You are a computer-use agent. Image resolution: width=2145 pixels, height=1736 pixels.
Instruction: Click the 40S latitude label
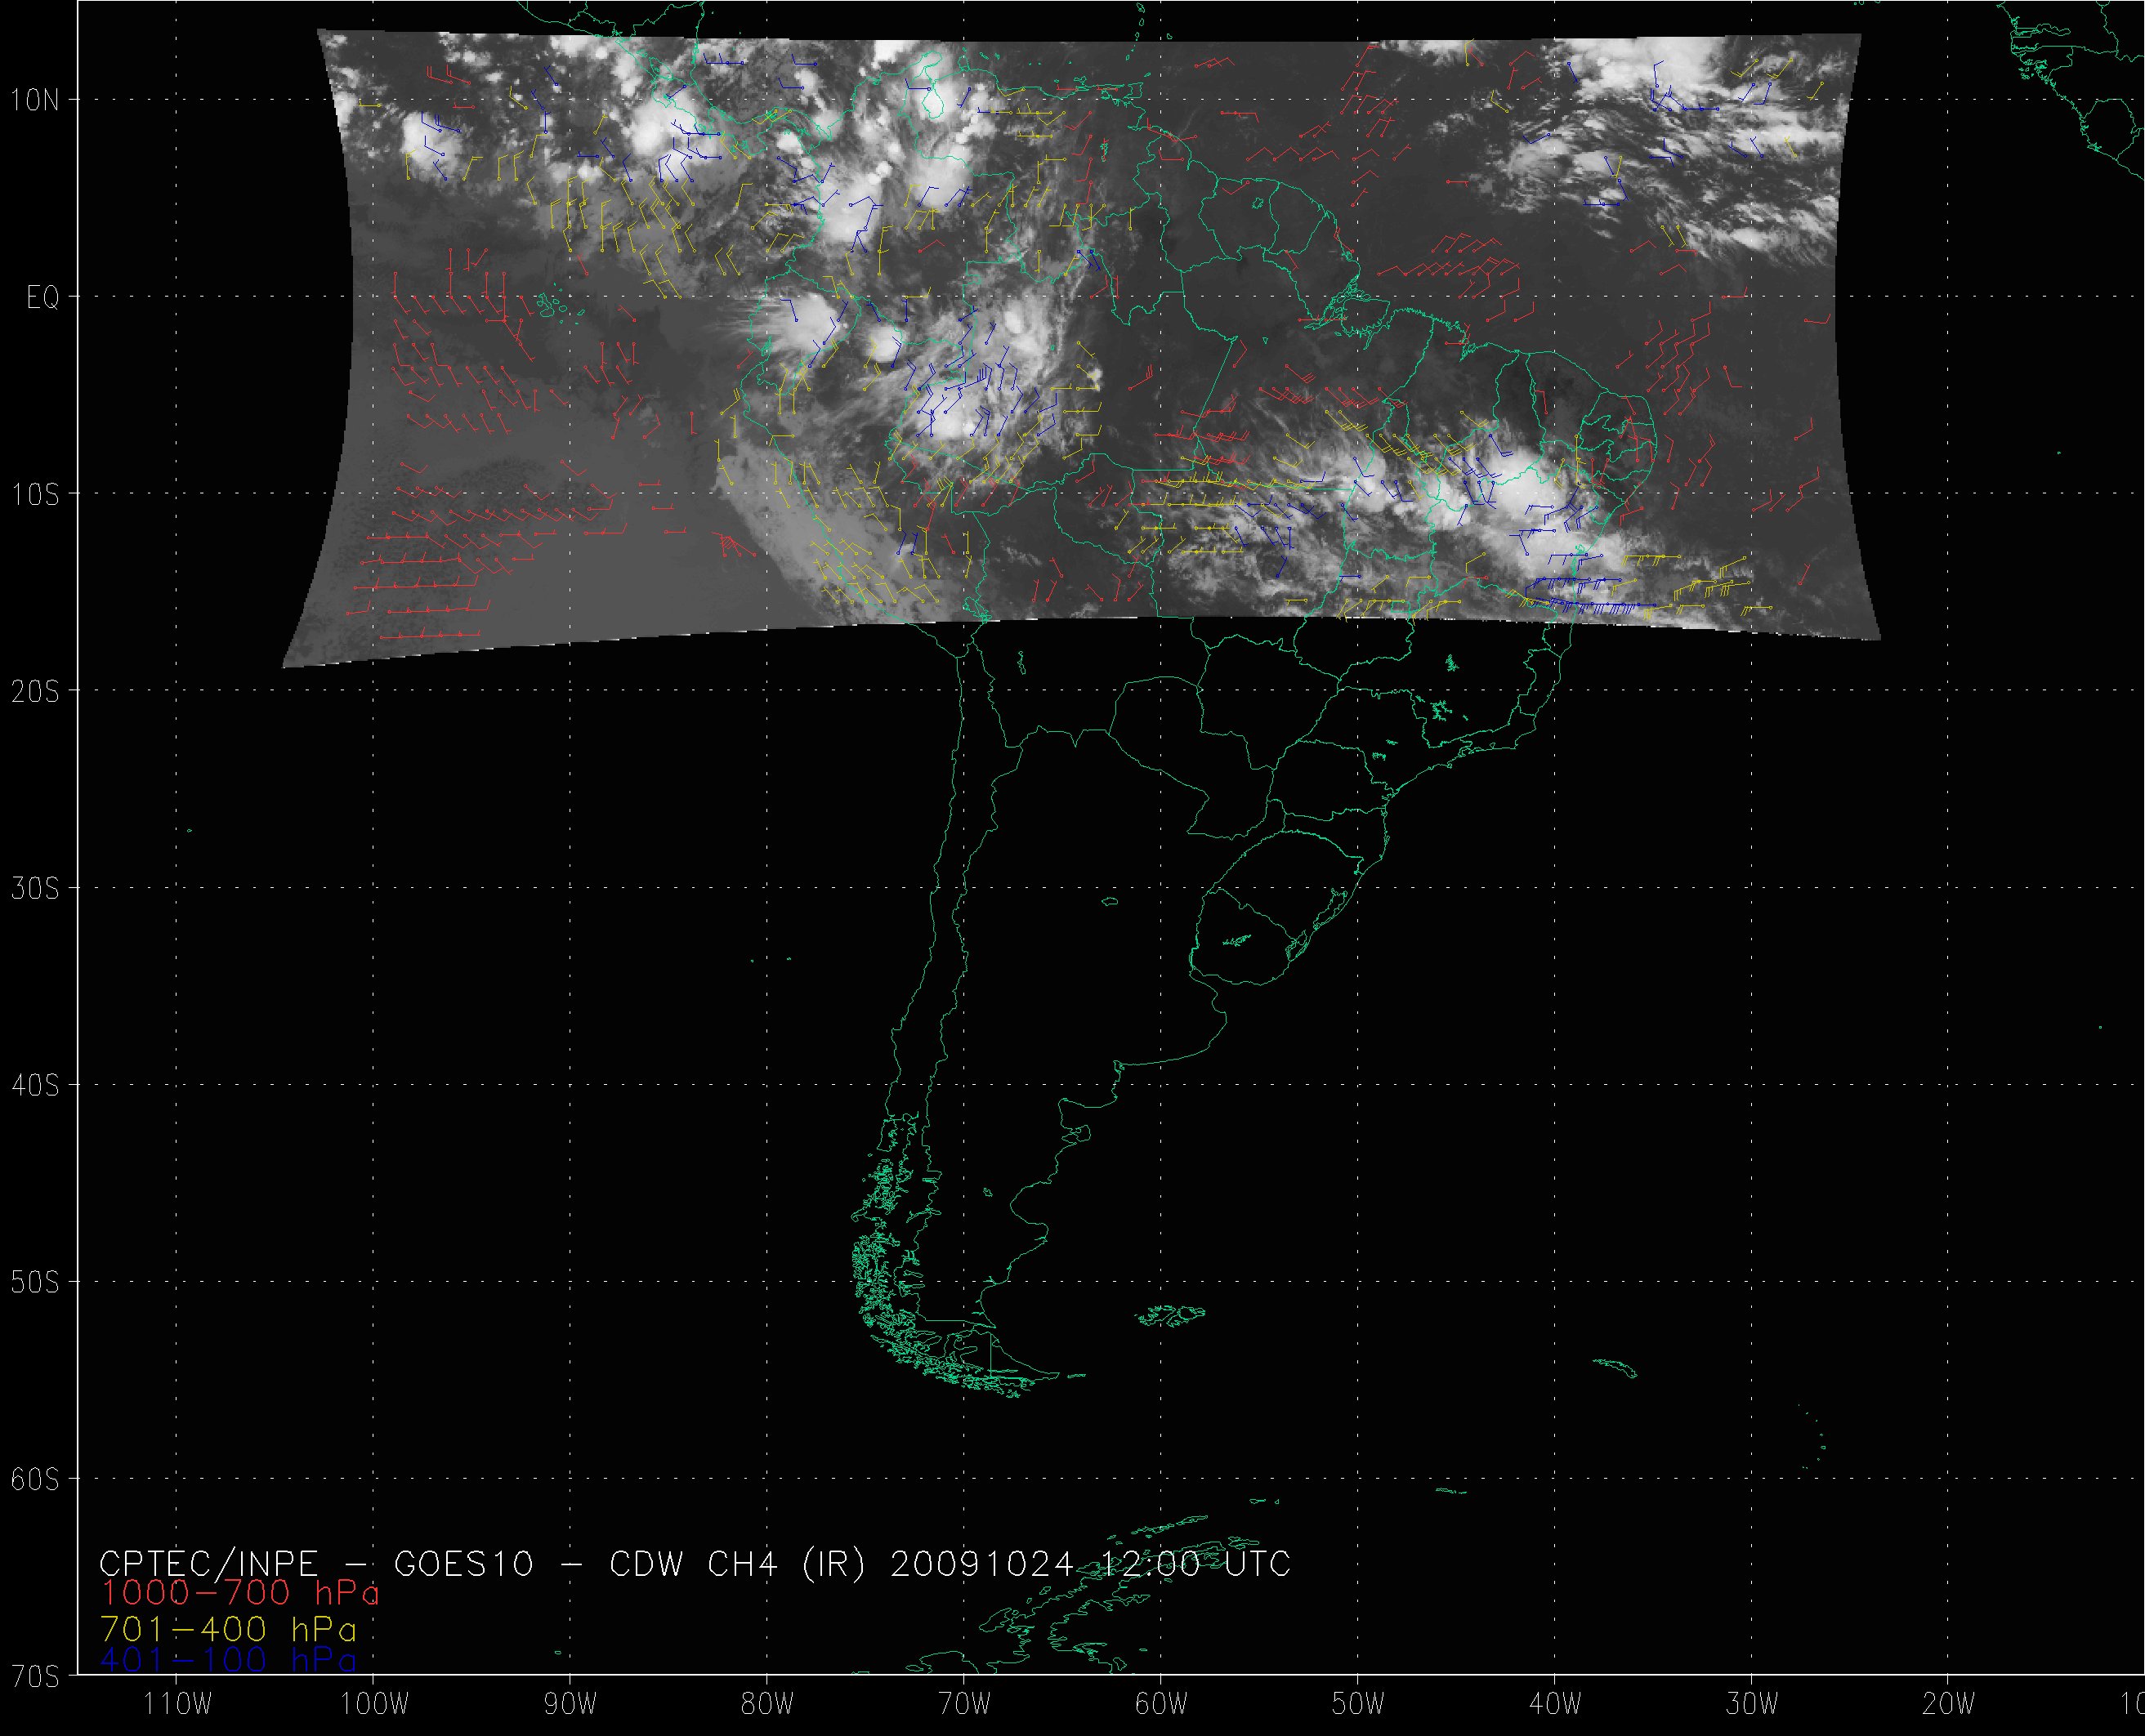(35, 1086)
